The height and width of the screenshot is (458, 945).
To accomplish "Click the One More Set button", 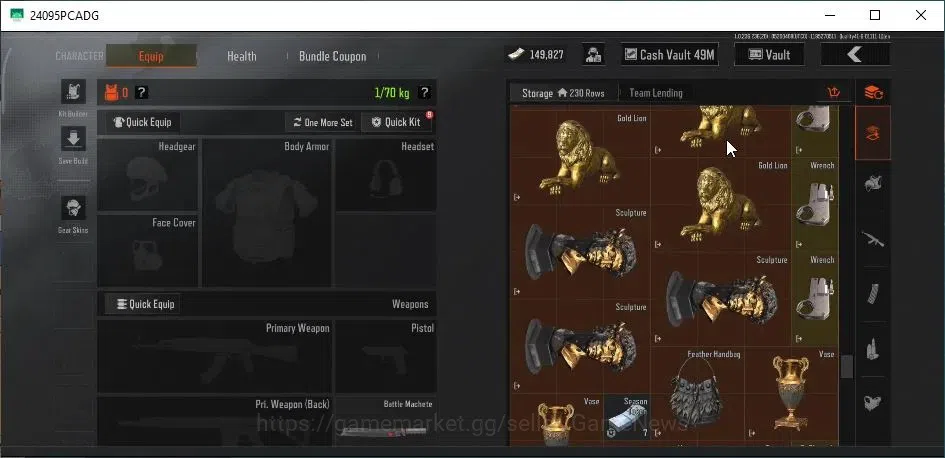I will pyautogui.click(x=322, y=122).
